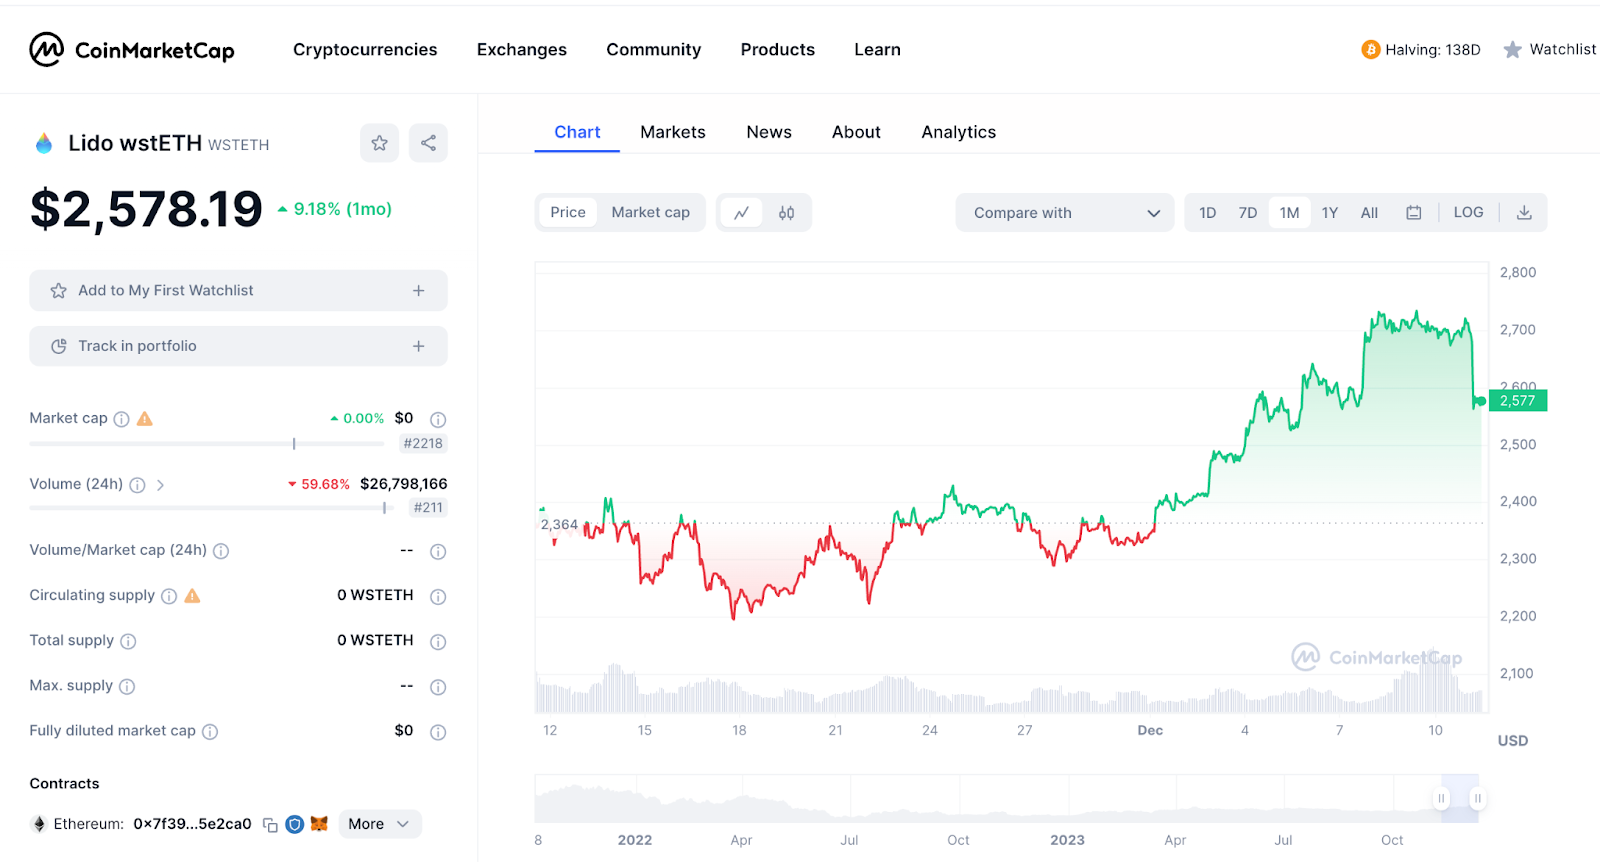This screenshot has height=862, width=1600.
Task: Select the line chart view icon
Action: 741,212
